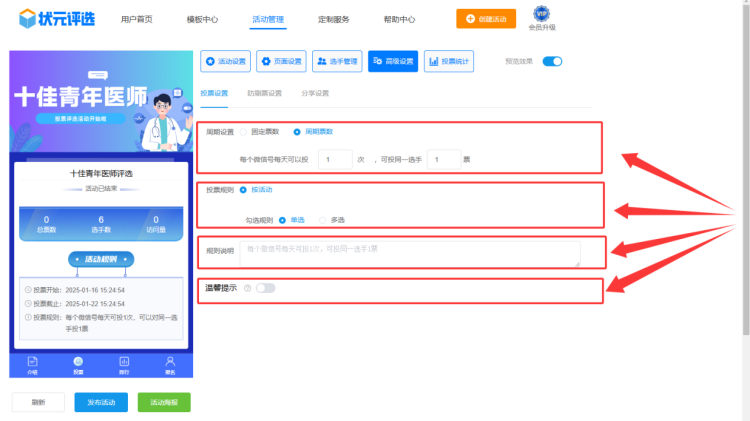Open 投票统计 chart toolbar button
This screenshot has height=421, width=750.
coord(449,61)
